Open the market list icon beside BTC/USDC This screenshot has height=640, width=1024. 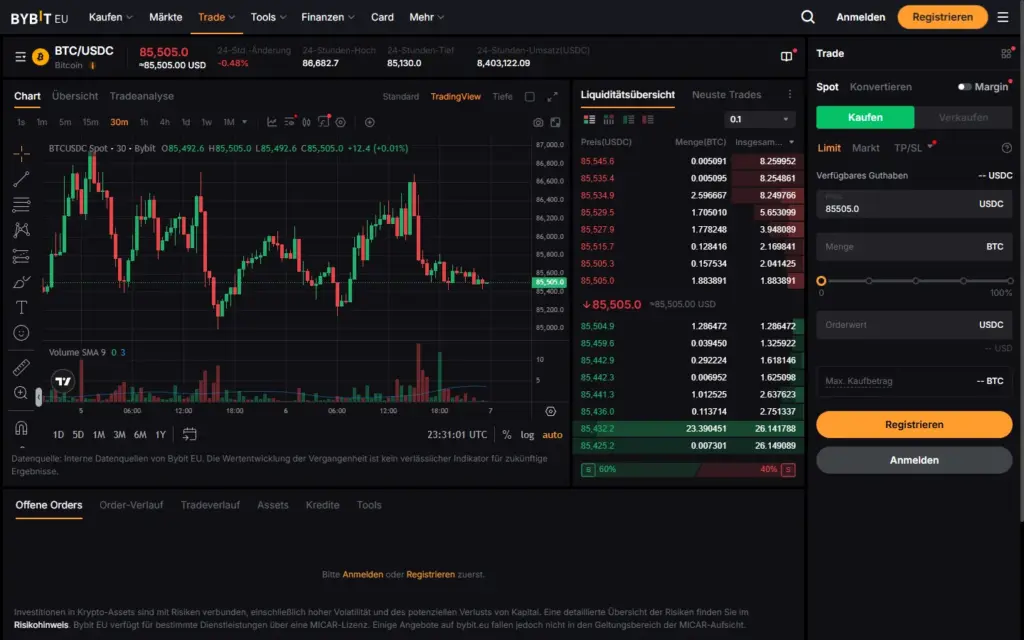[x=20, y=57]
